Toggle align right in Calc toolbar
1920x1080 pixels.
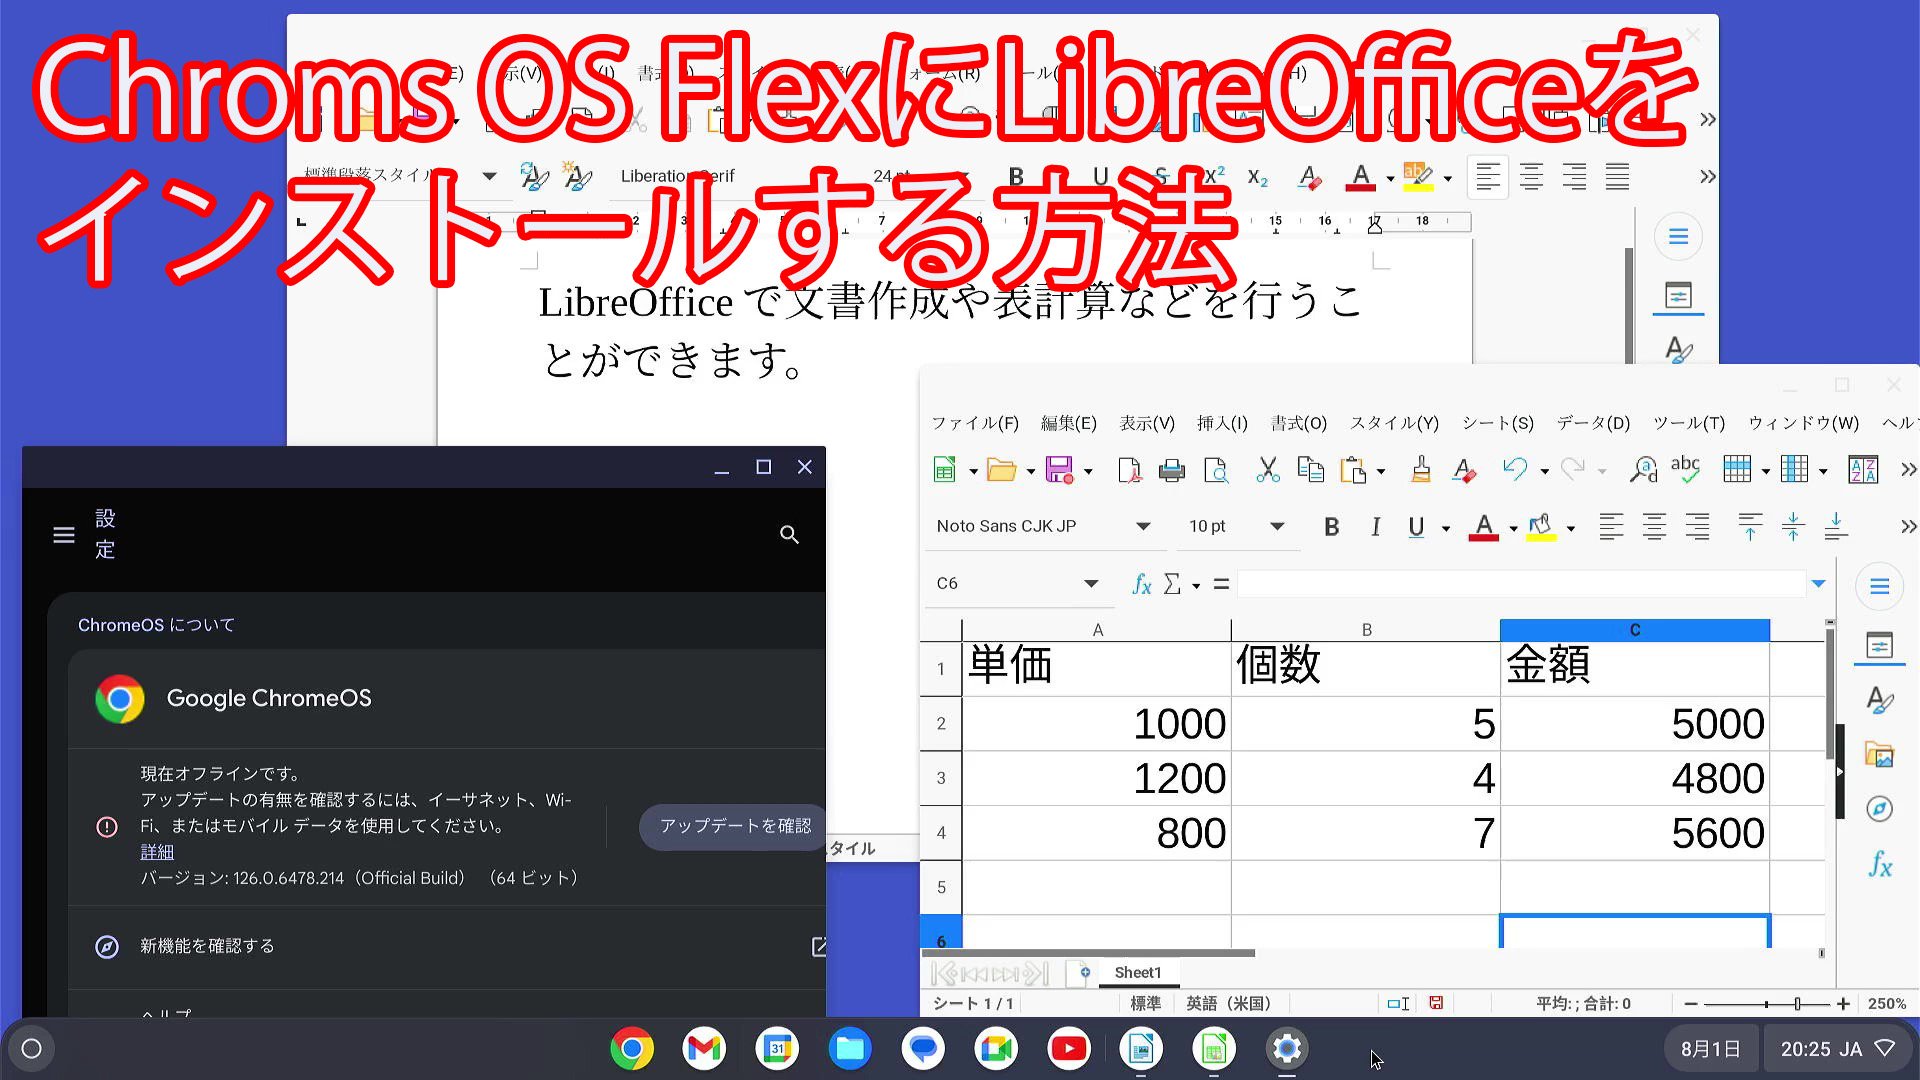tap(1697, 526)
